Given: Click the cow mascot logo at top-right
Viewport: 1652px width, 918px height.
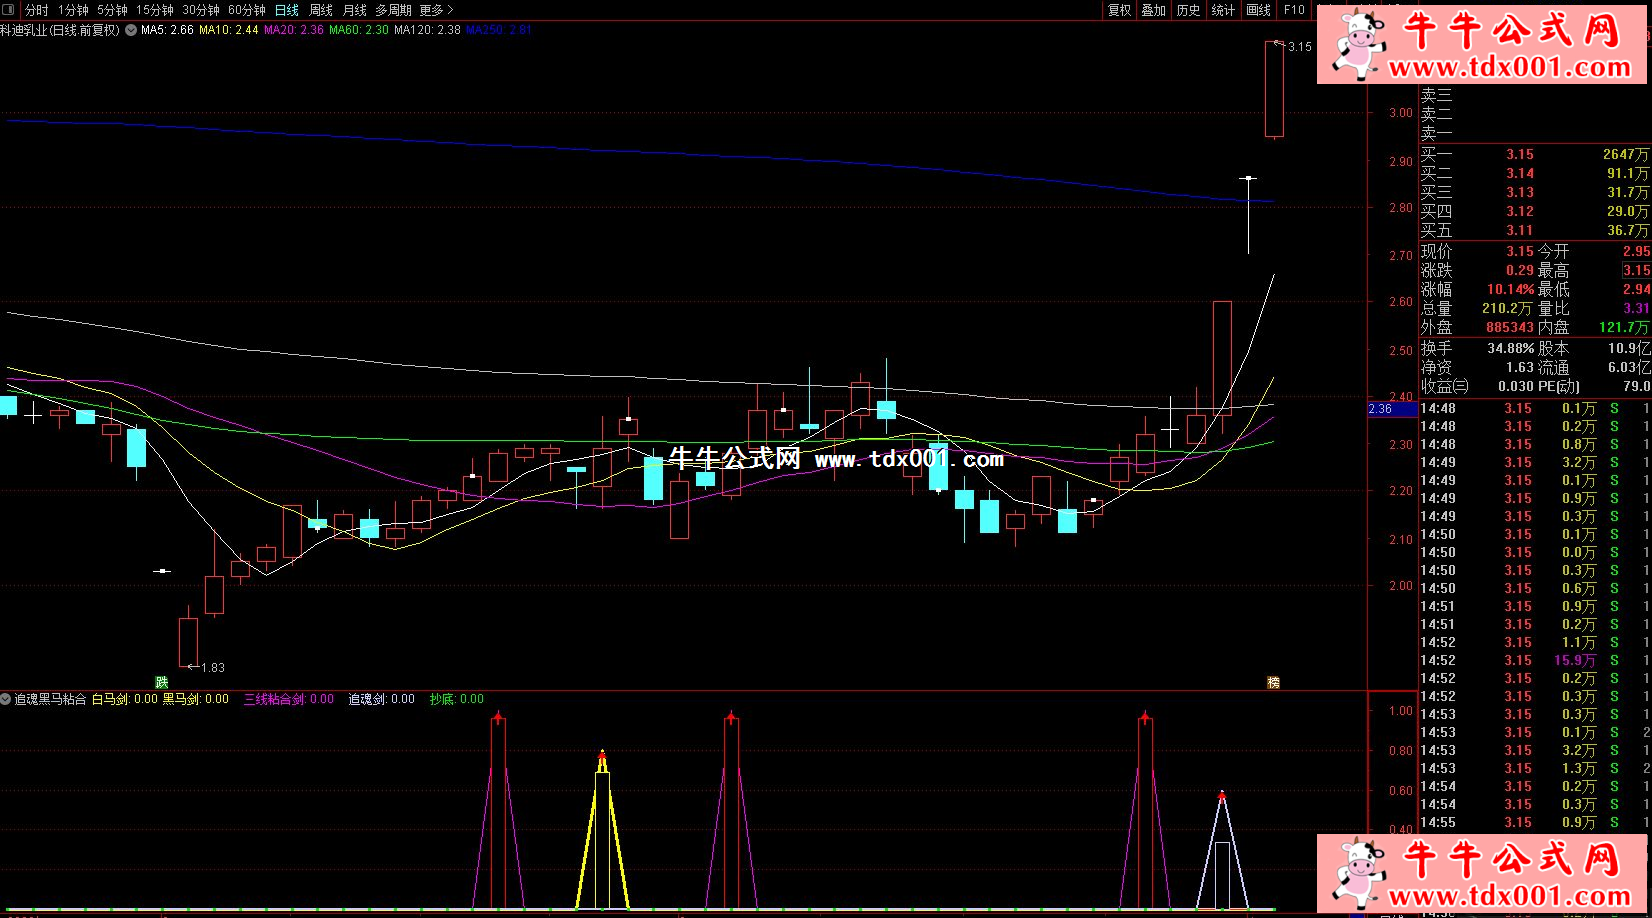Looking at the screenshot, I should tap(1357, 44).
